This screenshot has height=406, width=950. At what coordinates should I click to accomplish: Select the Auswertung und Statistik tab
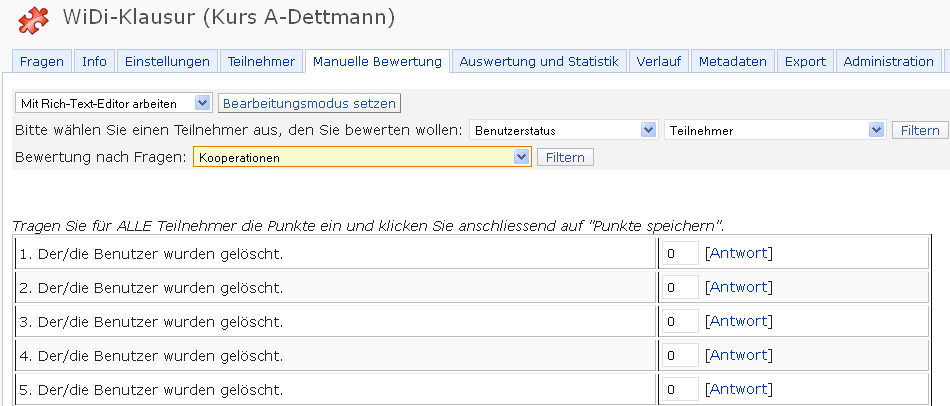tap(540, 62)
